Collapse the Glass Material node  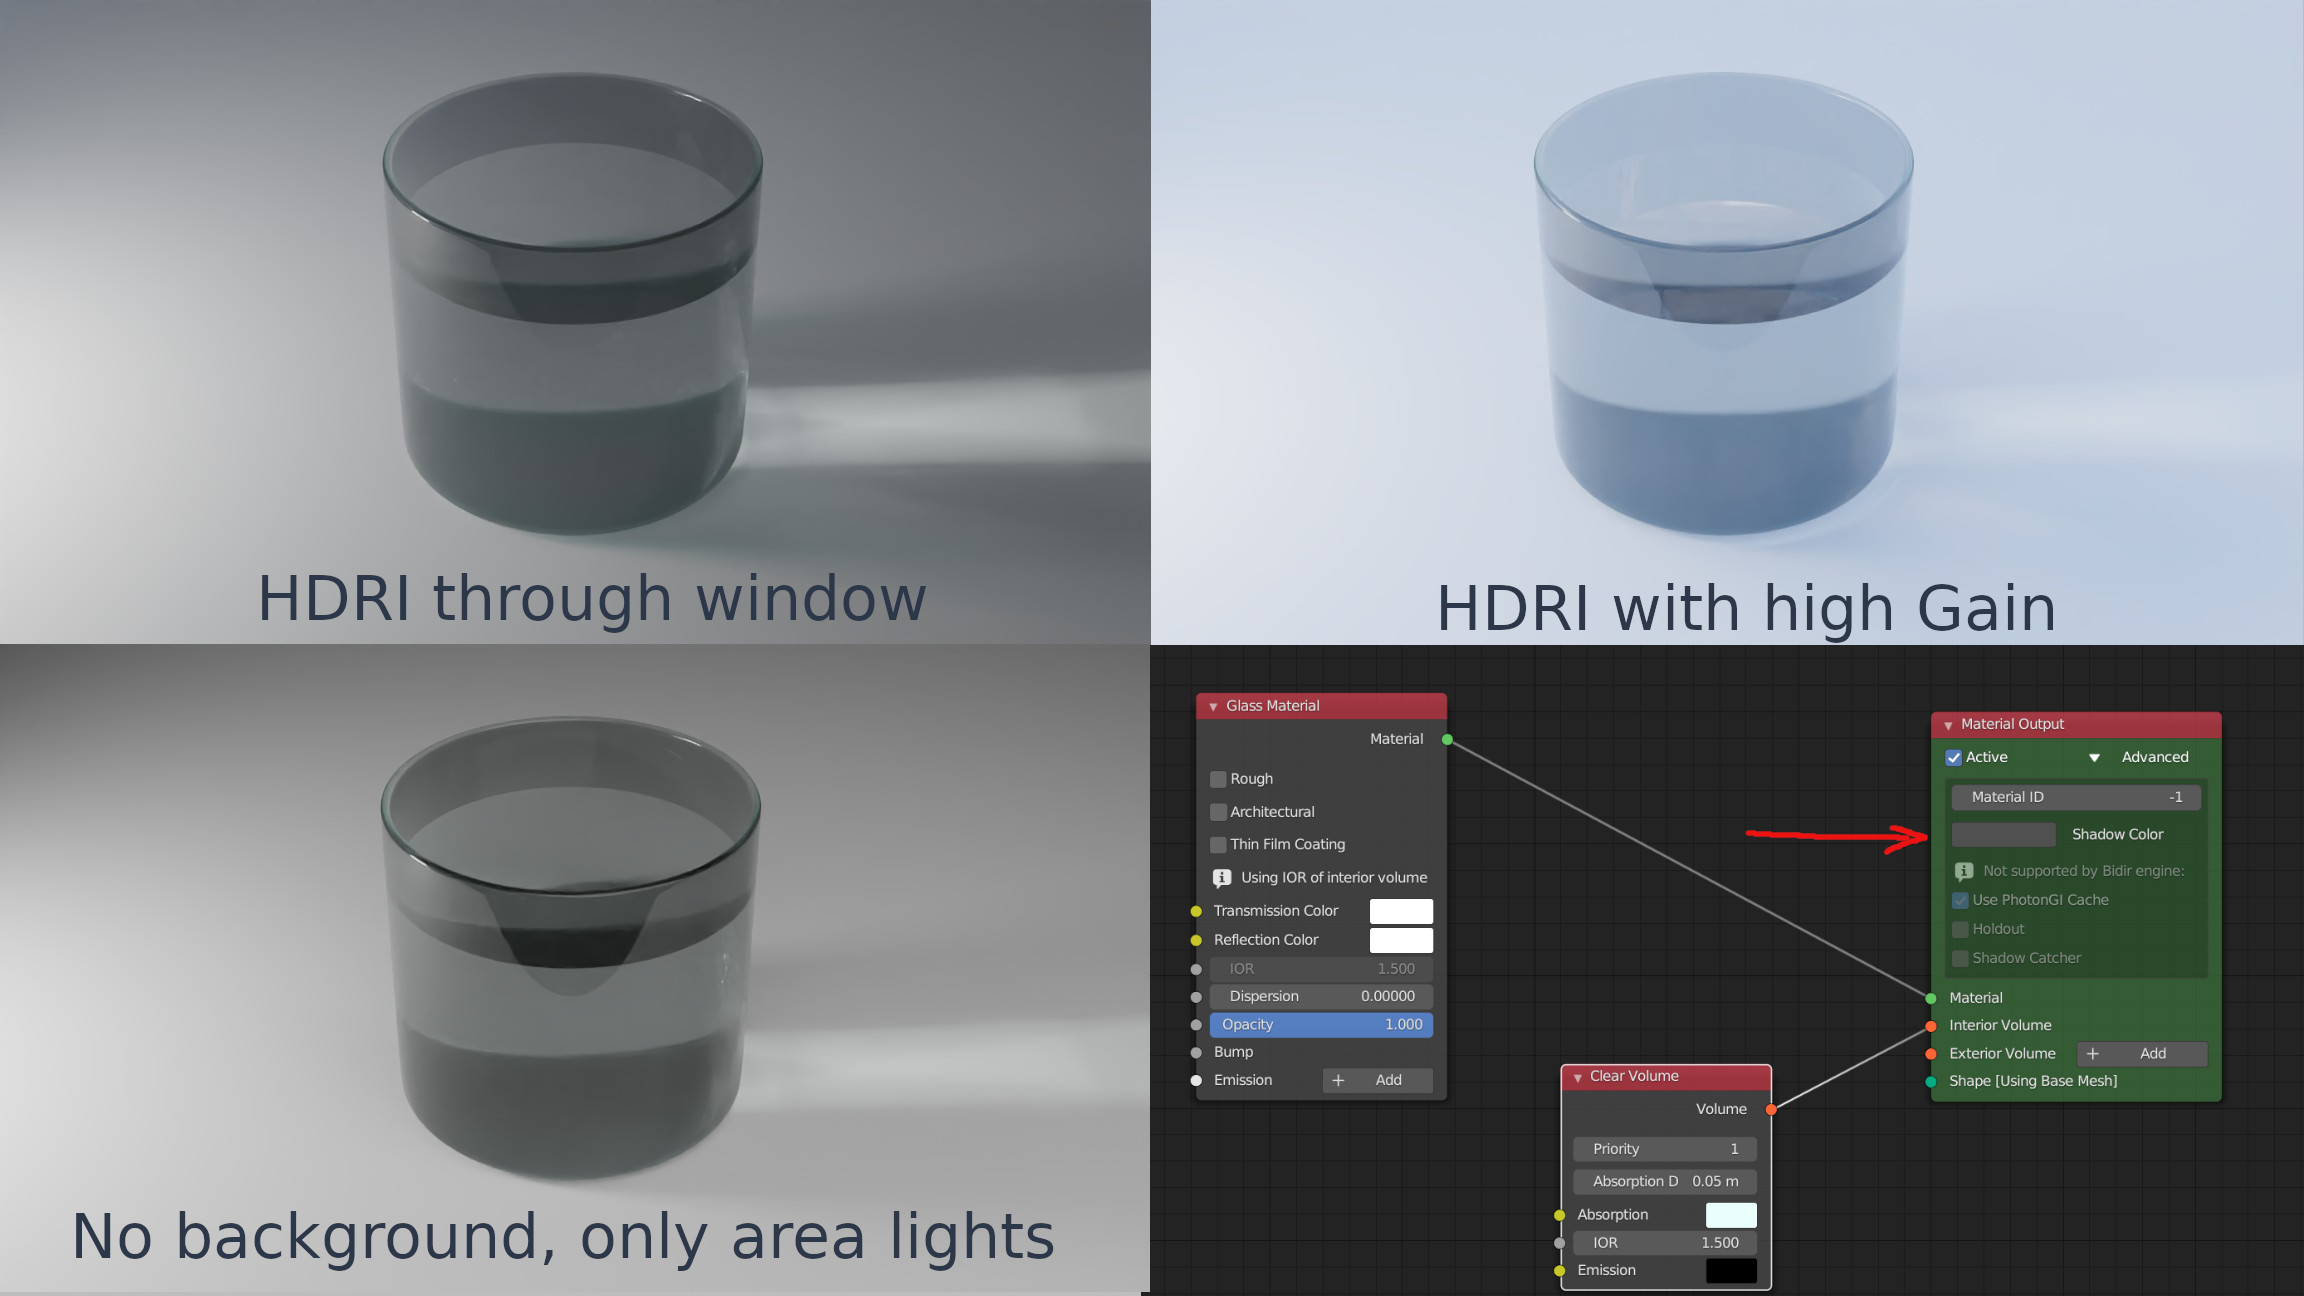pos(1213,706)
